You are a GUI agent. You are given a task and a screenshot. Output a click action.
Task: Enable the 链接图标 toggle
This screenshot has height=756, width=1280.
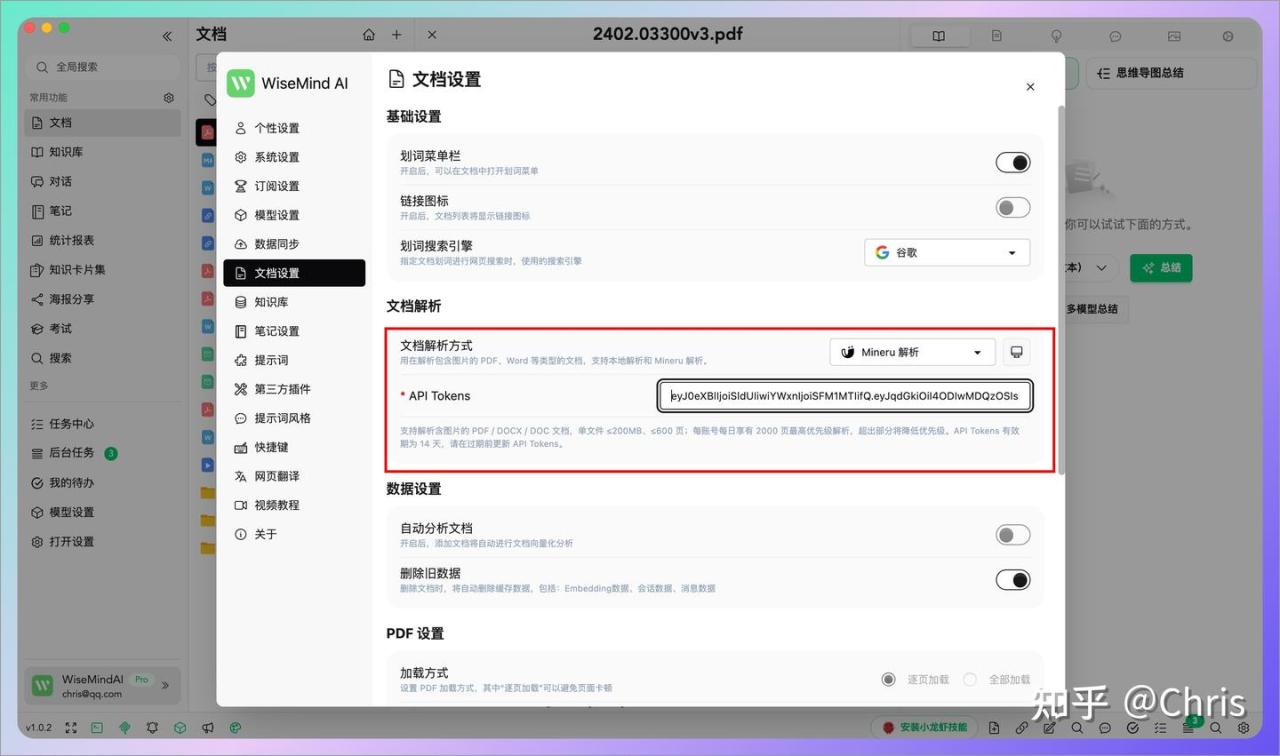[1012, 208]
